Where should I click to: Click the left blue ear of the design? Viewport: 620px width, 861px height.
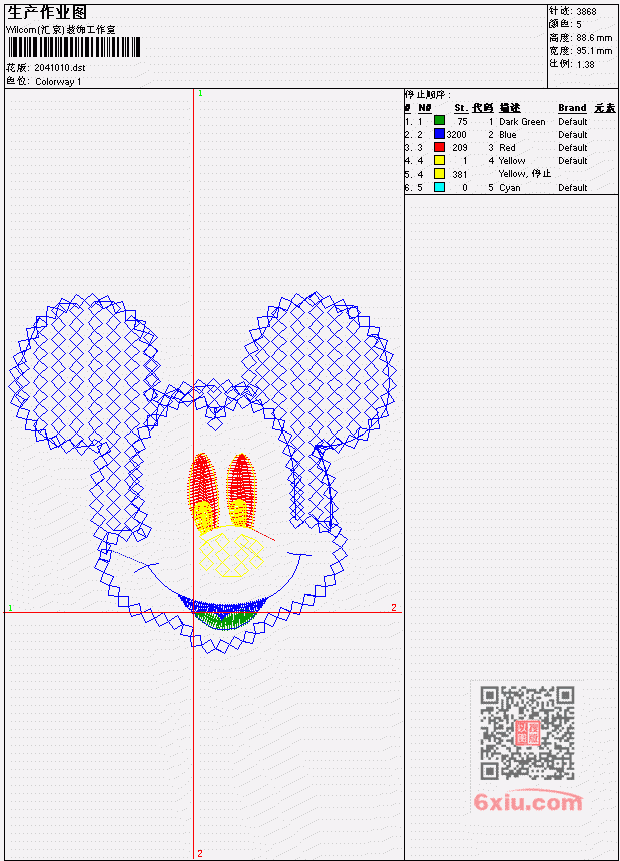tap(84, 372)
